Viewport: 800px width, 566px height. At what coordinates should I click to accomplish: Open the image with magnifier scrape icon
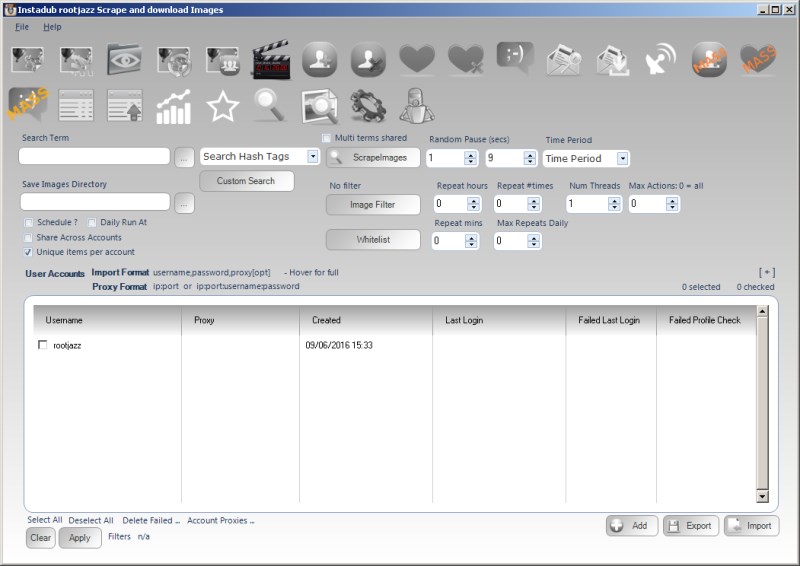pyautogui.click(x=319, y=106)
